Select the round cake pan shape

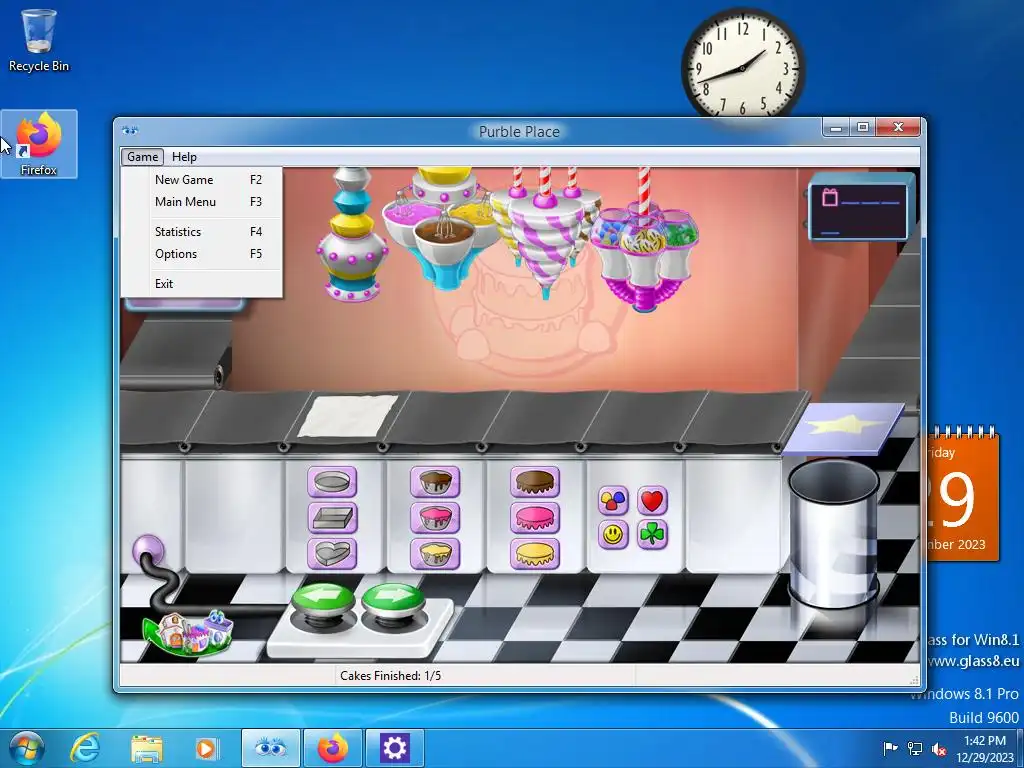[332, 482]
